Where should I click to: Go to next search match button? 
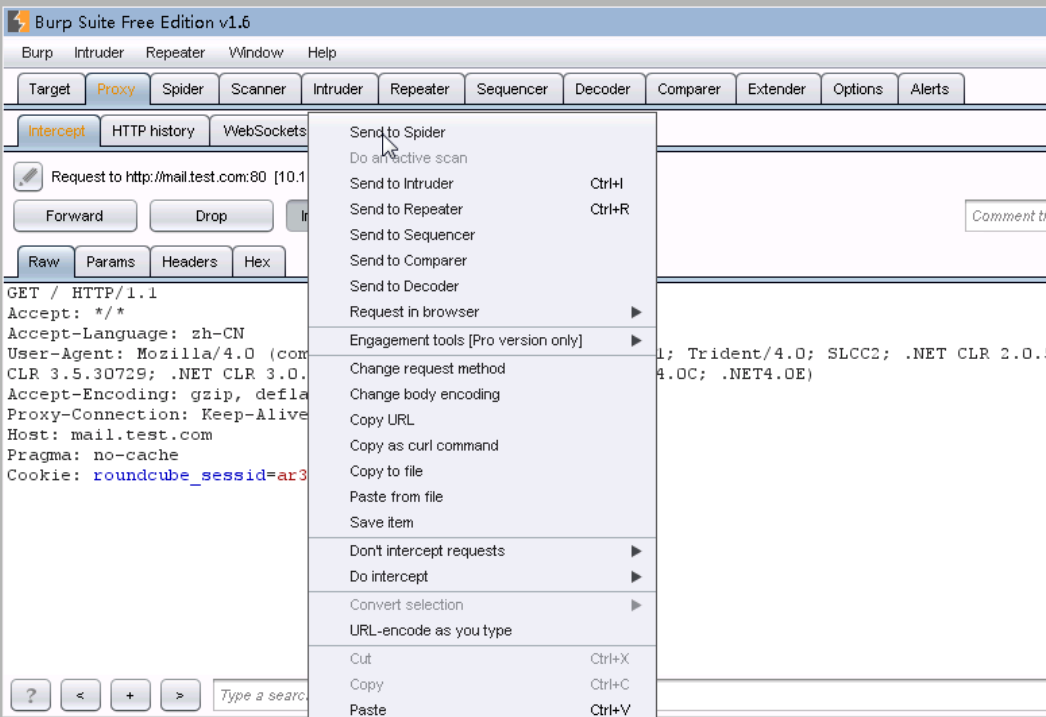(180, 696)
